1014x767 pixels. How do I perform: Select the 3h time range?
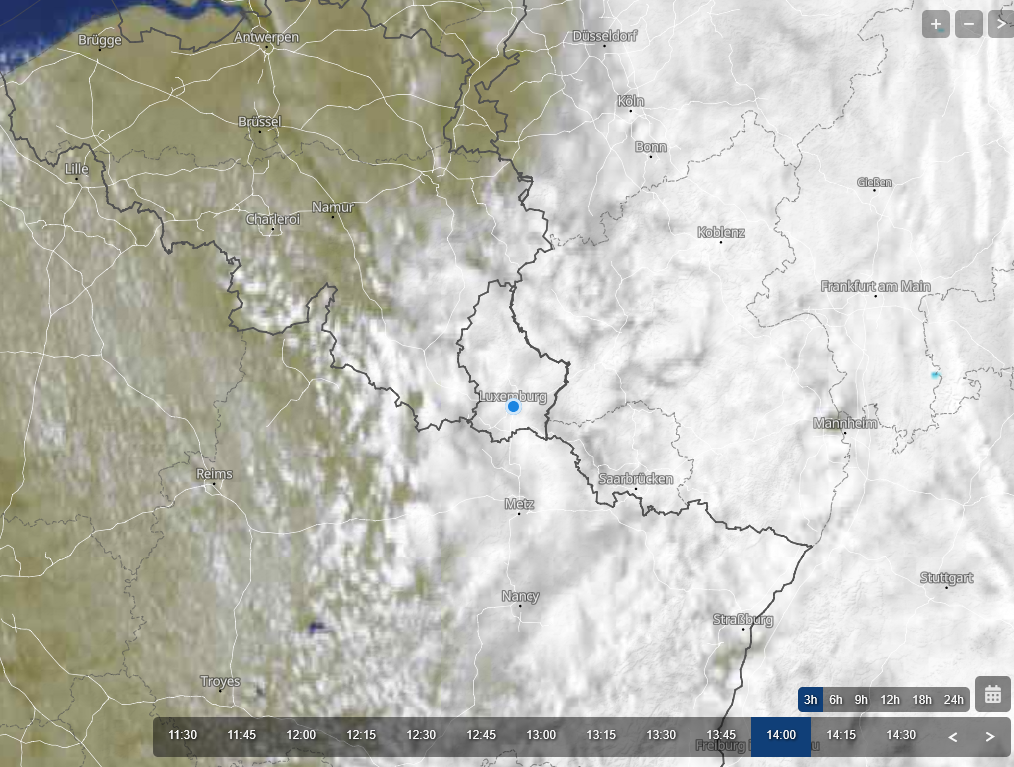coord(810,699)
